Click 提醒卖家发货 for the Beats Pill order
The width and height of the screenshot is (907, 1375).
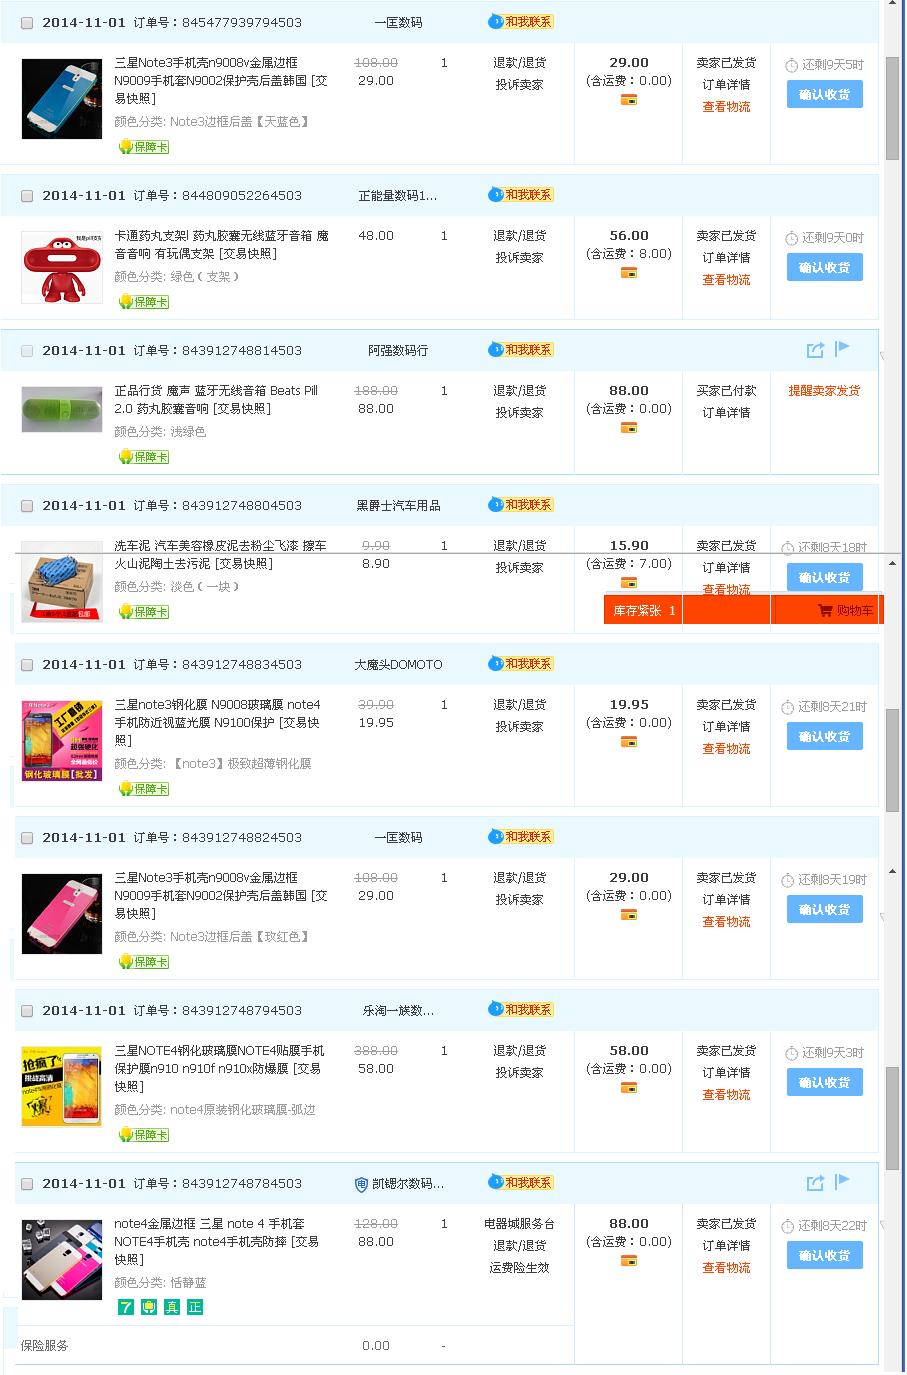coord(824,391)
